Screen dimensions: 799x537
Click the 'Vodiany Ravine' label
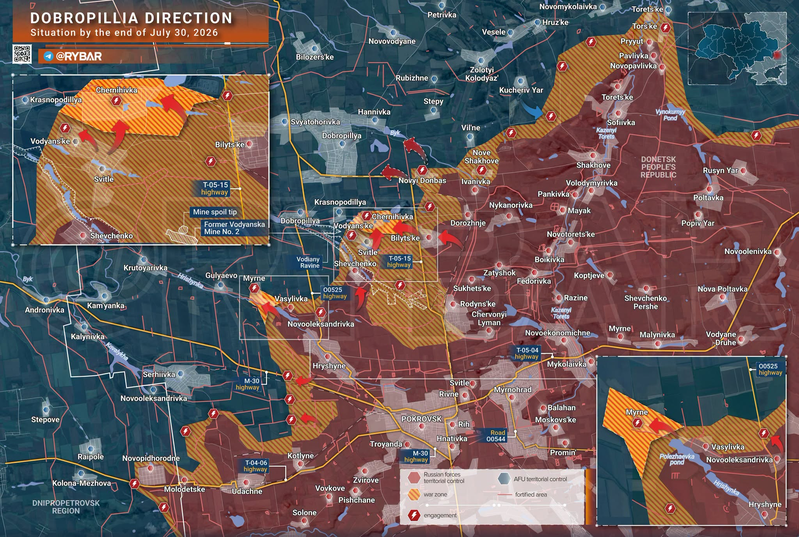point(308,262)
